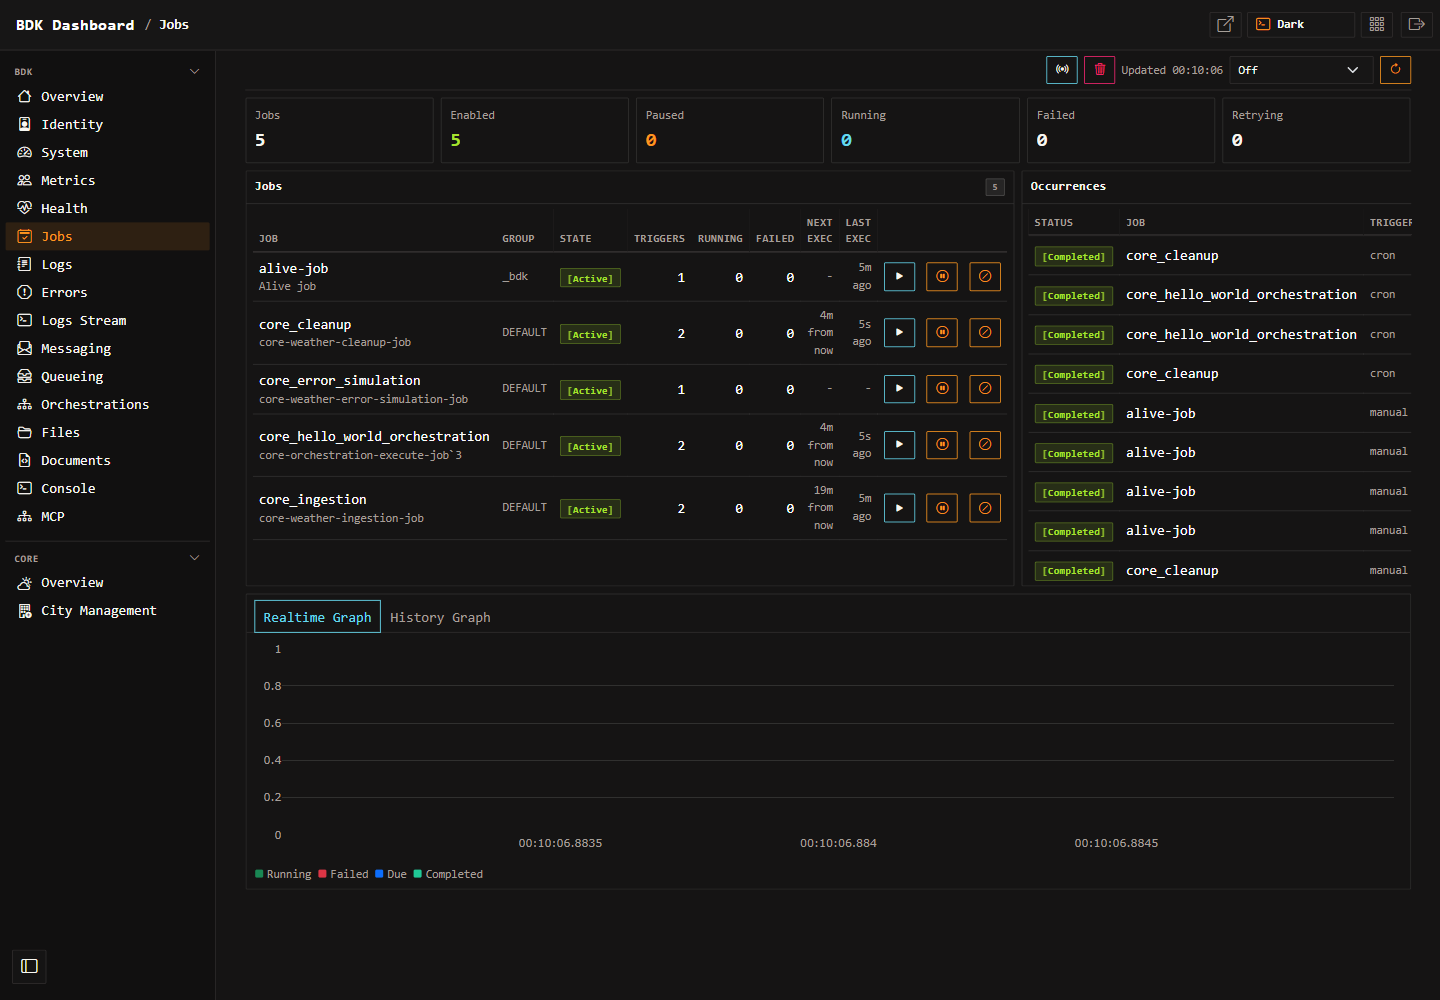Toggle the sidebar collapse button
This screenshot has height=1000, width=1440.
(29, 966)
